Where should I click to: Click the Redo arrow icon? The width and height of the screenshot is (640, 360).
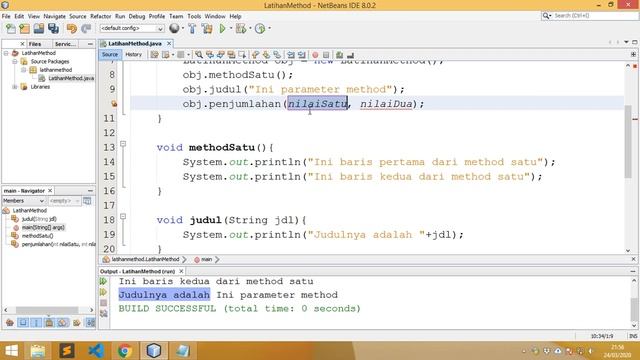pos(86,29)
